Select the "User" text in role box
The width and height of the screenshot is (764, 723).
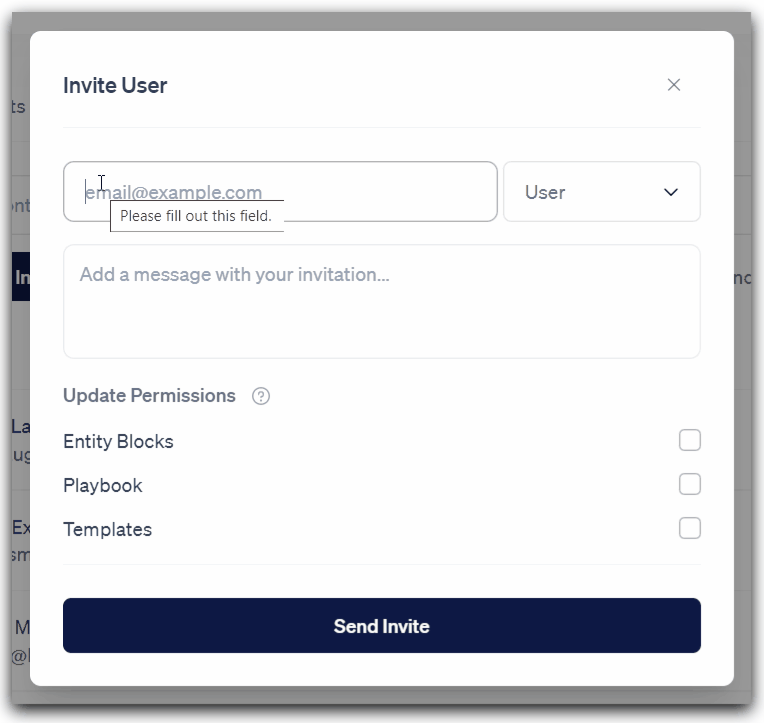tap(545, 192)
